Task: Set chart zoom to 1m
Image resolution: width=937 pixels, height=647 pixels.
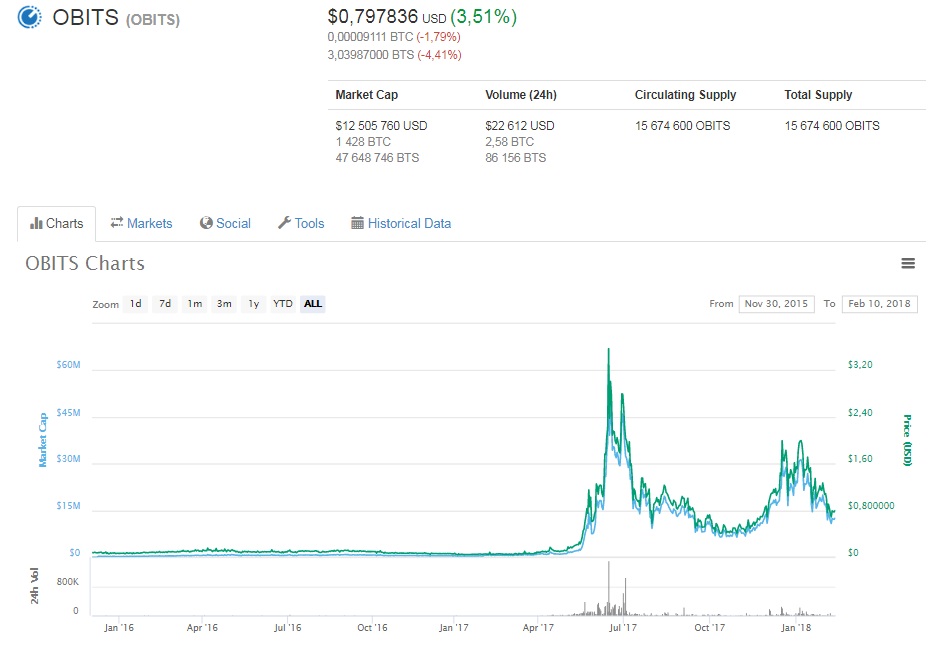Action: (195, 304)
